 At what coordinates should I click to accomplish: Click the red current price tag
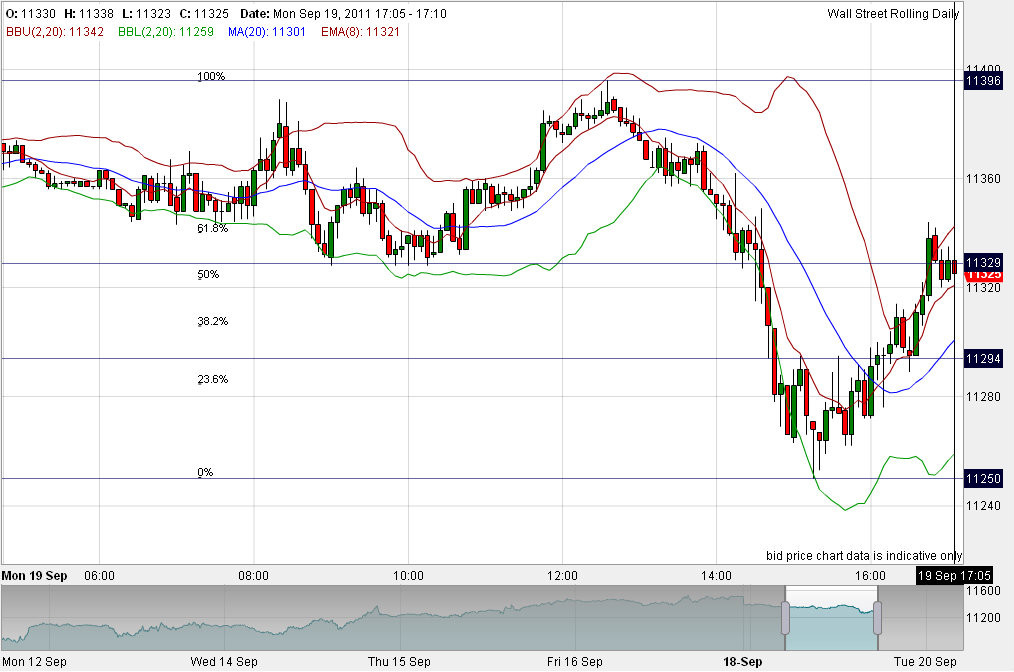click(x=983, y=276)
